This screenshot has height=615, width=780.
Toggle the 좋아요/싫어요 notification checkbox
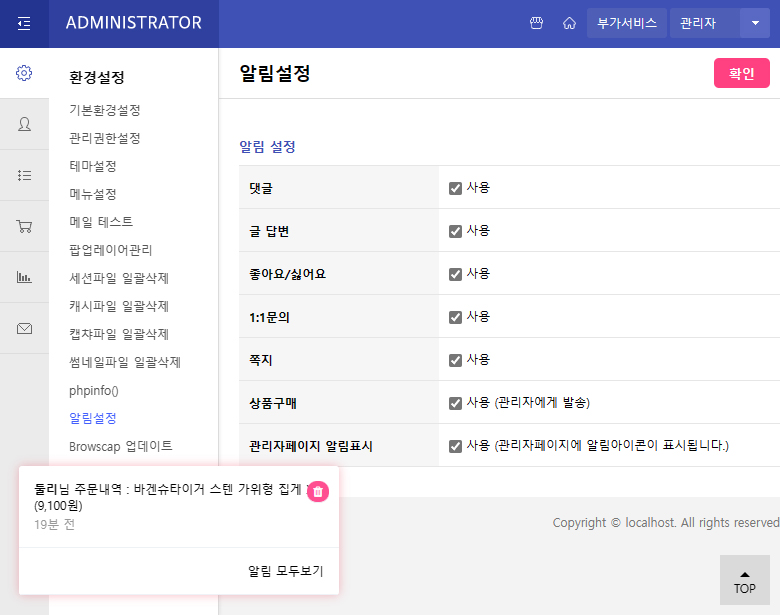click(x=455, y=274)
